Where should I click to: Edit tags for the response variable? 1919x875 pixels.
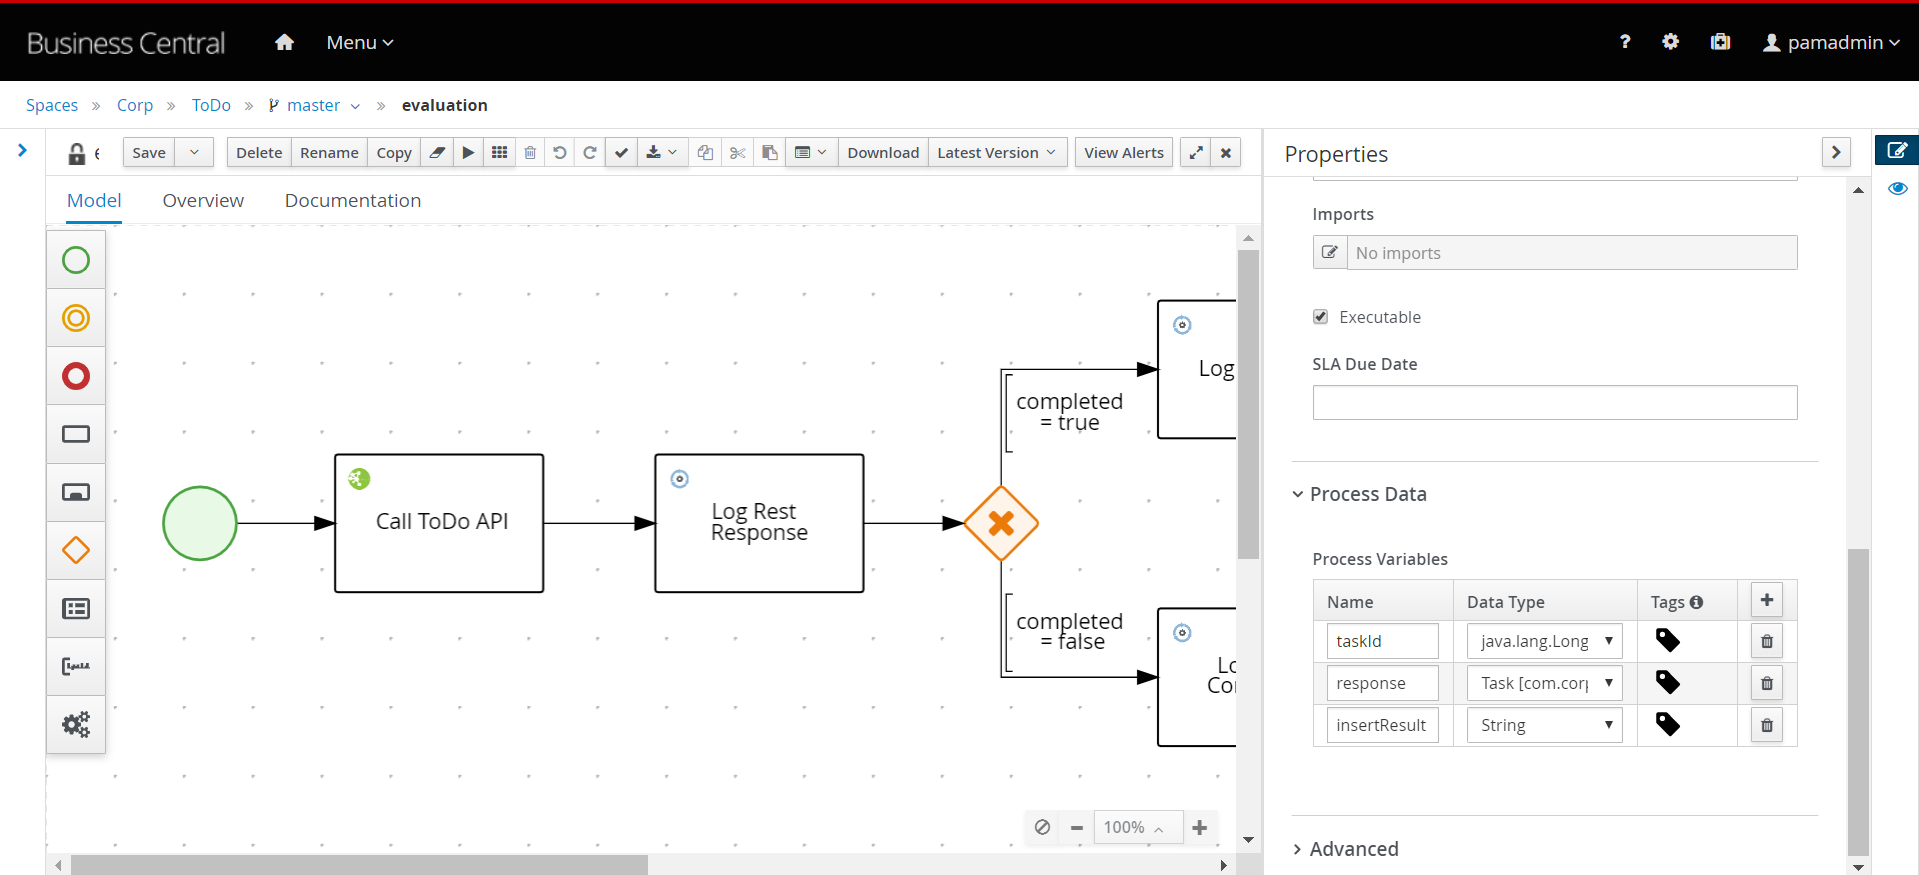1667,682
